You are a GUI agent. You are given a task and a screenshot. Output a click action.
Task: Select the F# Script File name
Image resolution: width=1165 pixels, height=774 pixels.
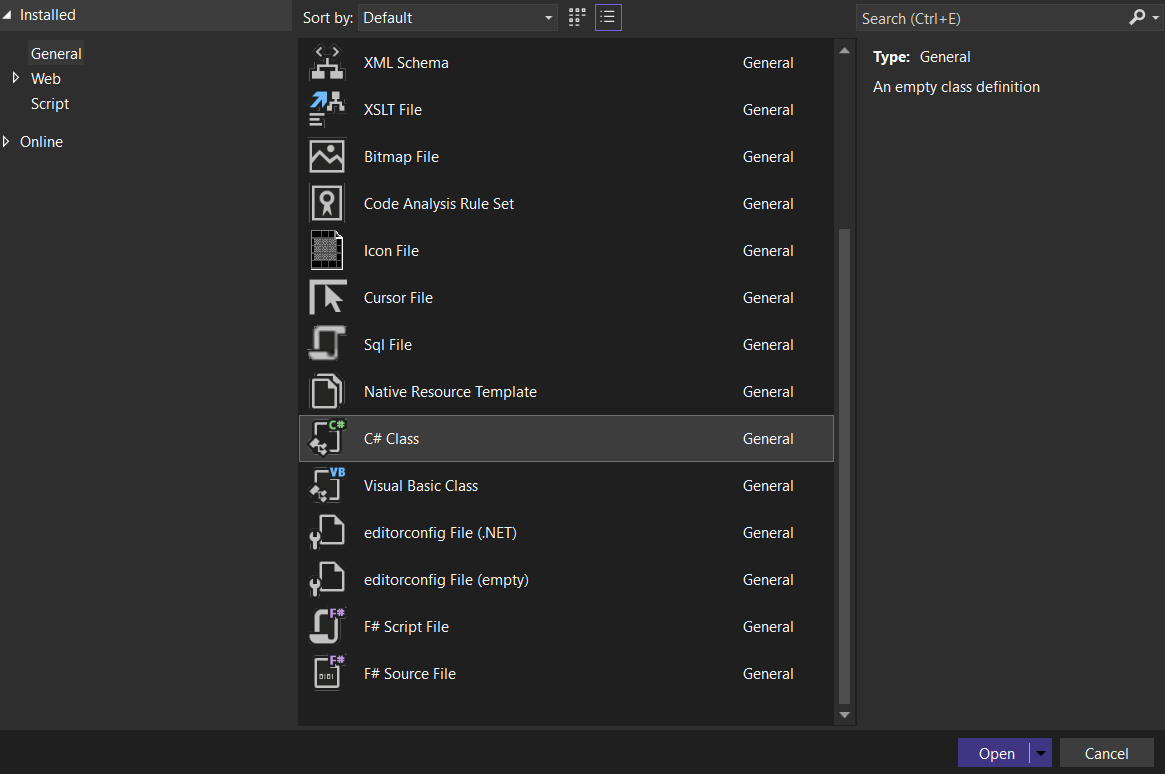coord(406,627)
